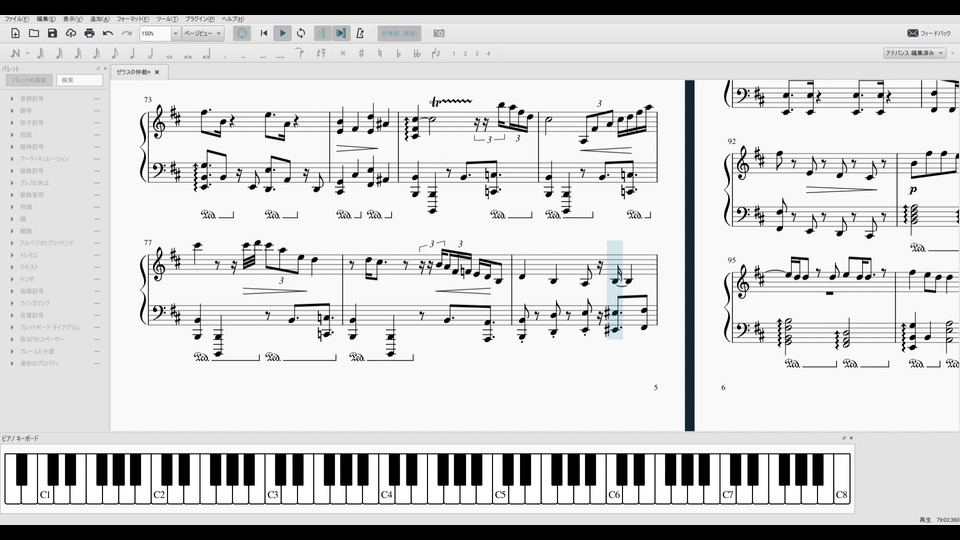
Task: Toggle play repeats
Action: 322,33
